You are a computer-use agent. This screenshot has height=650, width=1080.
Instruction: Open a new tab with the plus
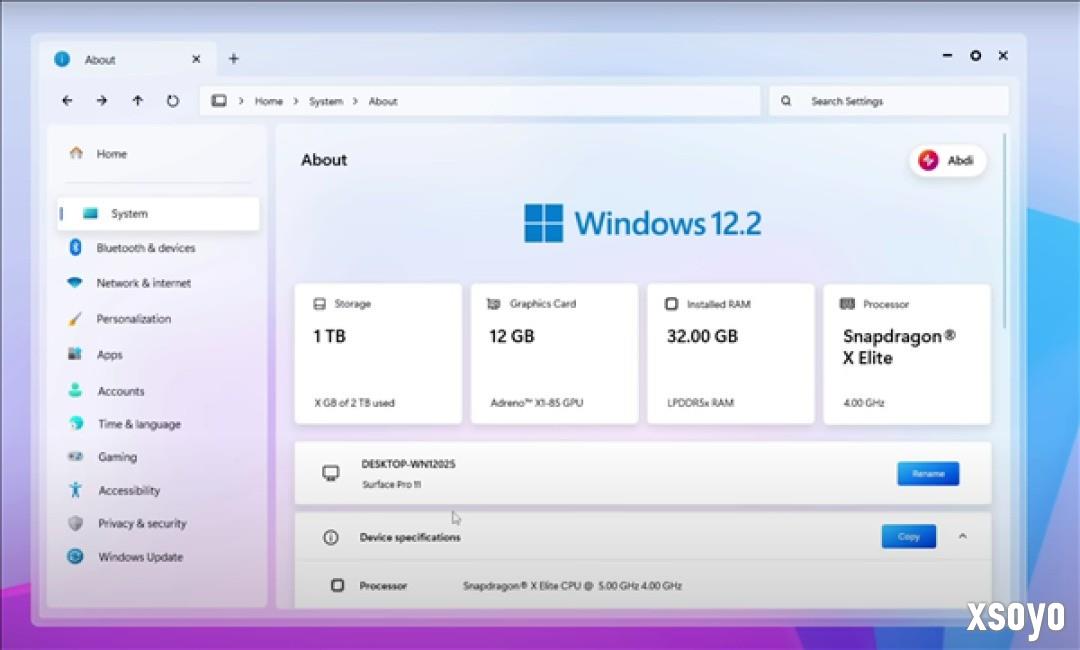point(233,59)
